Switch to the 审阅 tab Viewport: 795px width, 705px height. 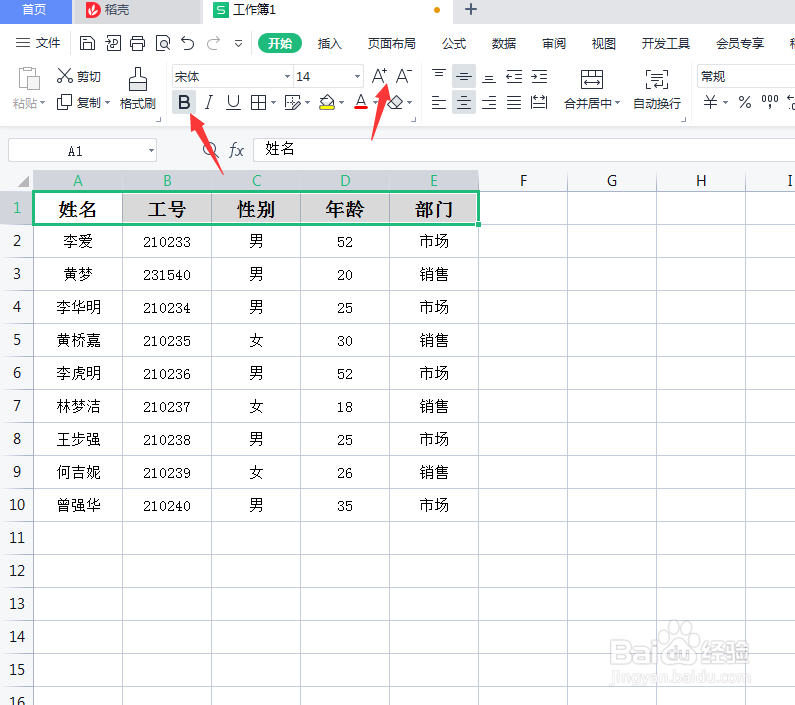554,44
